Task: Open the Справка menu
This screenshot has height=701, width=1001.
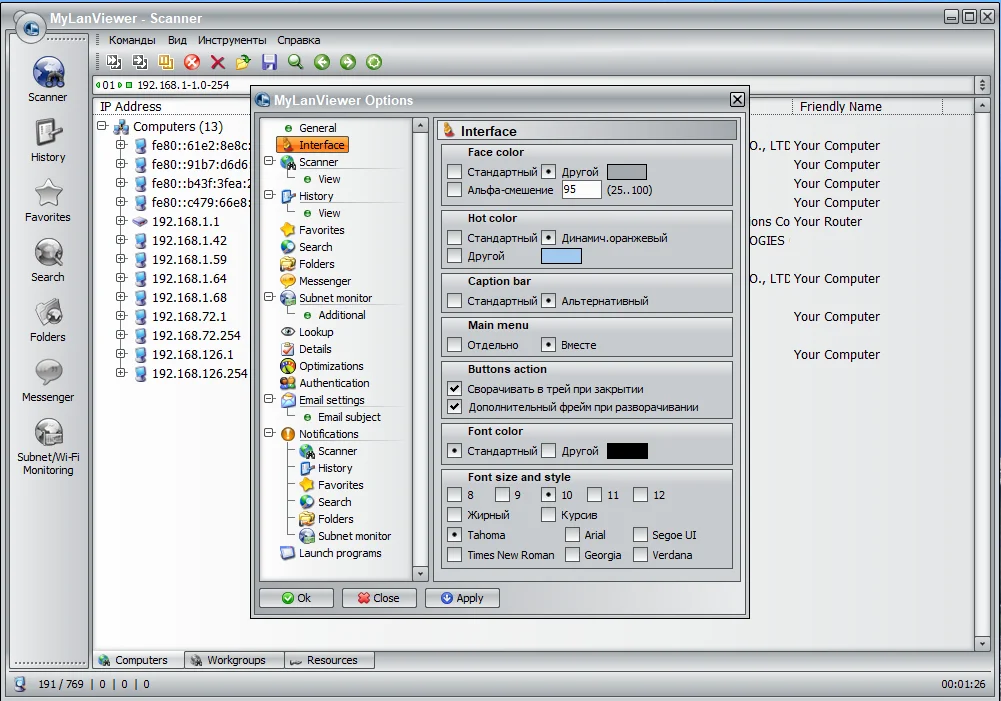Action: (299, 40)
